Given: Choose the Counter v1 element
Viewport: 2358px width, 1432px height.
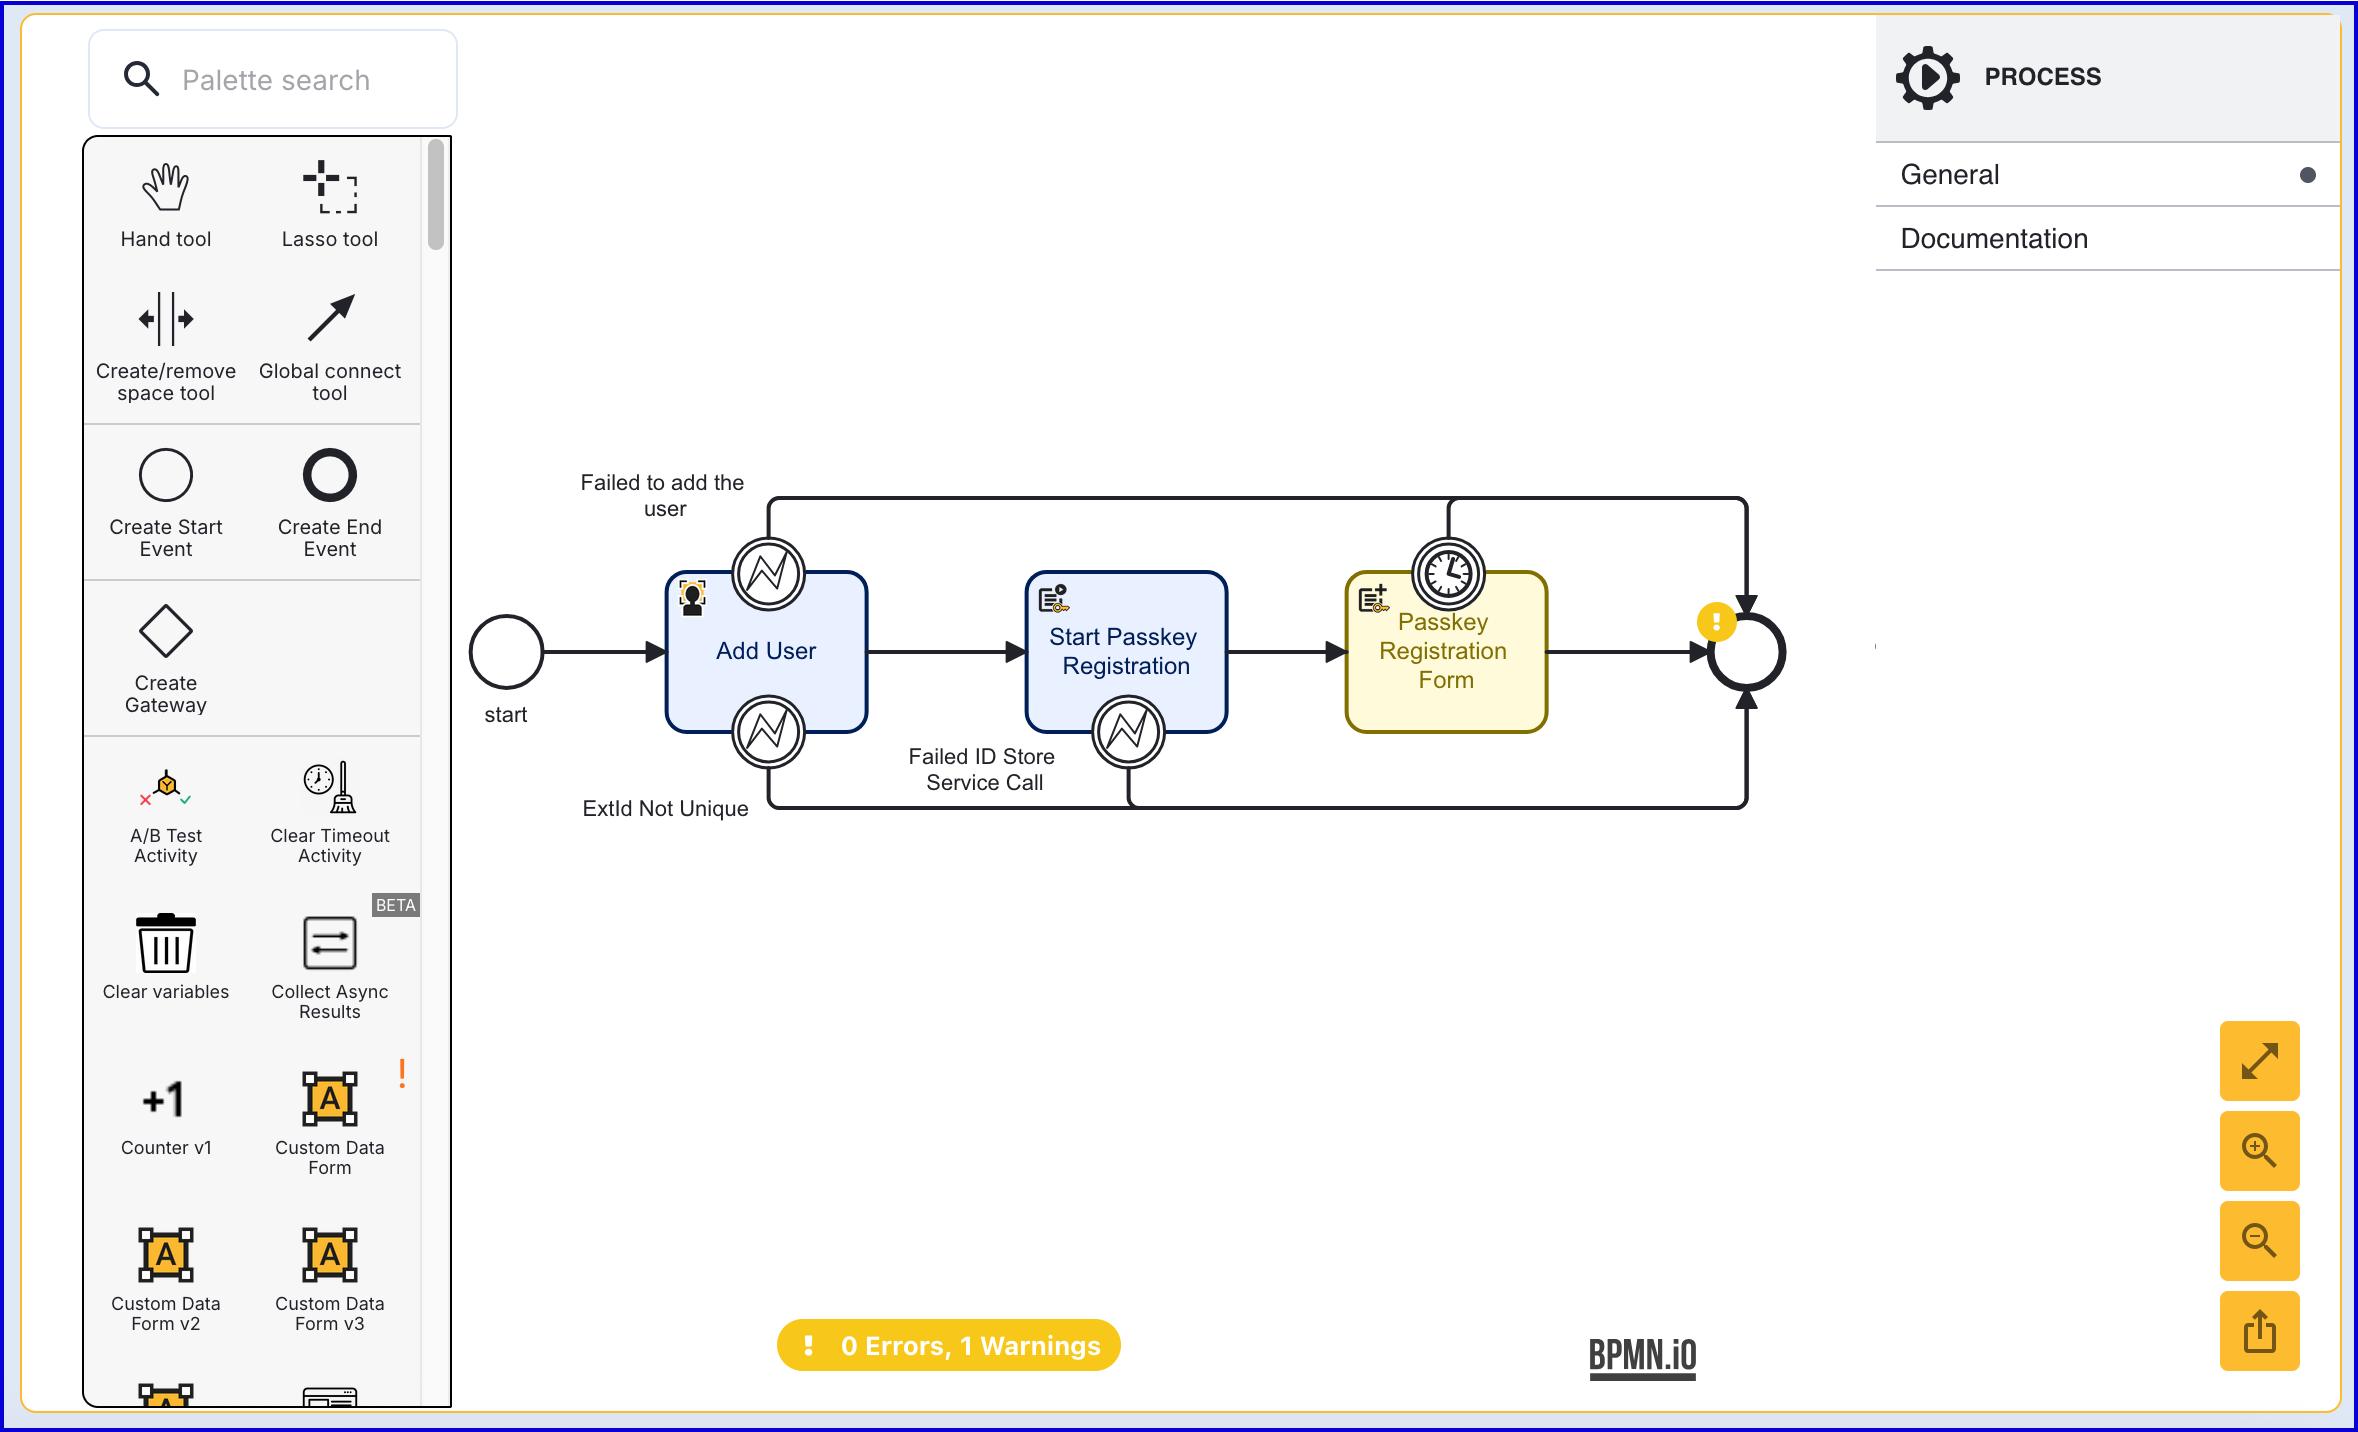Looking at the screenshot, I should 166,1119.
